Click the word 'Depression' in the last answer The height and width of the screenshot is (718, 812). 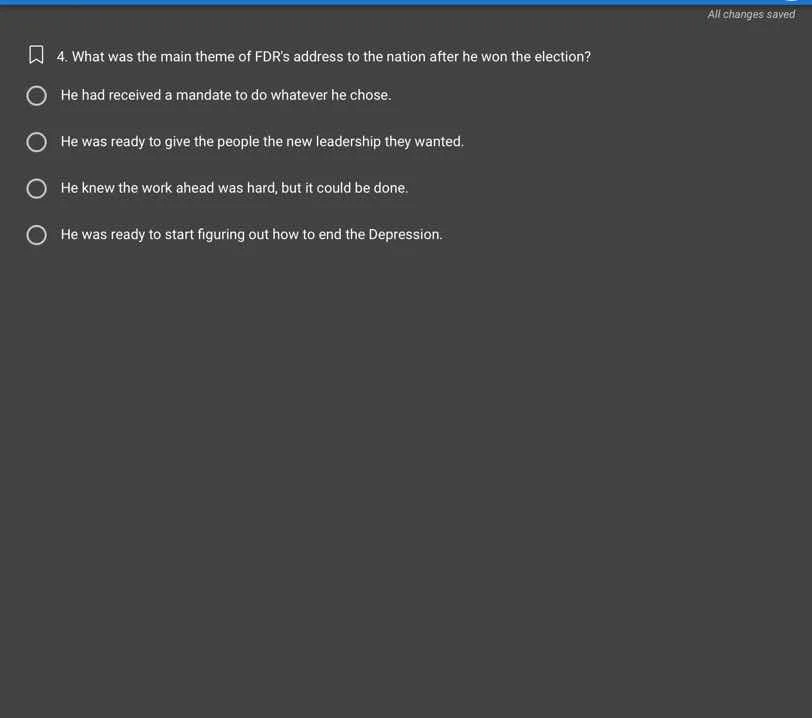click(x=405, y=235)
